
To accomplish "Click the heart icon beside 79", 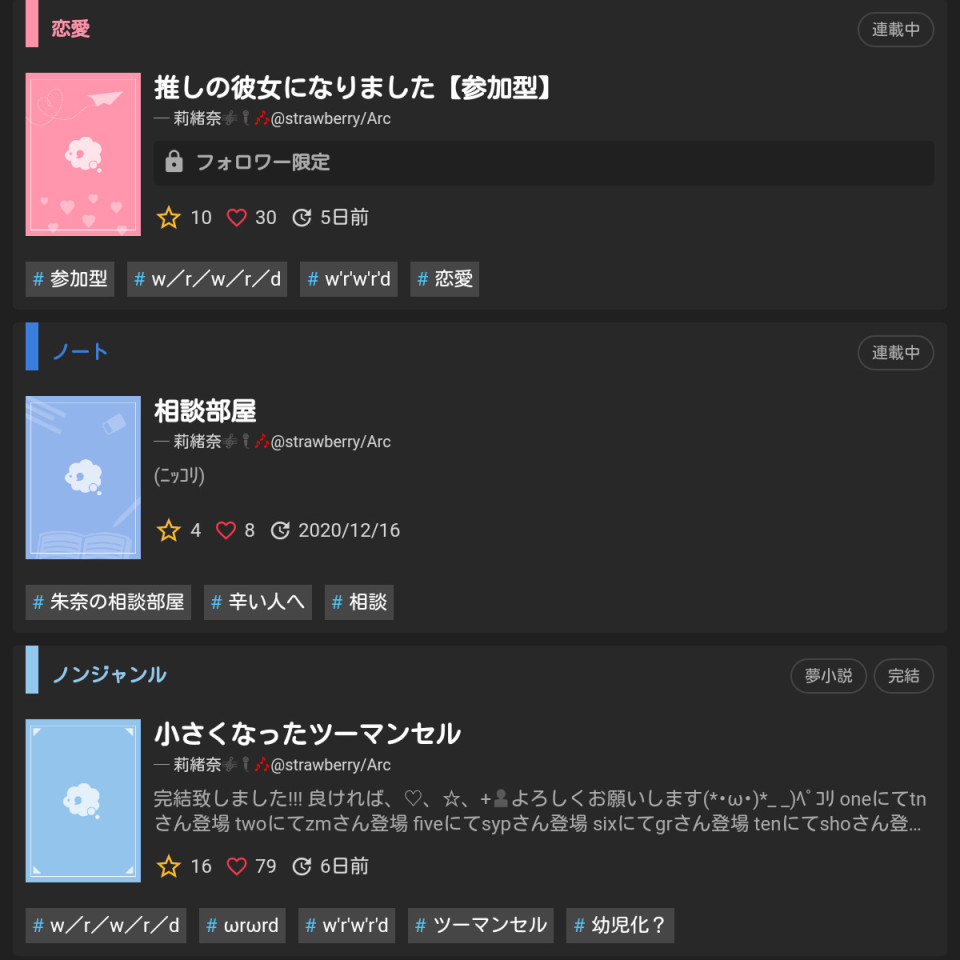I will click(x=236, y=866).
